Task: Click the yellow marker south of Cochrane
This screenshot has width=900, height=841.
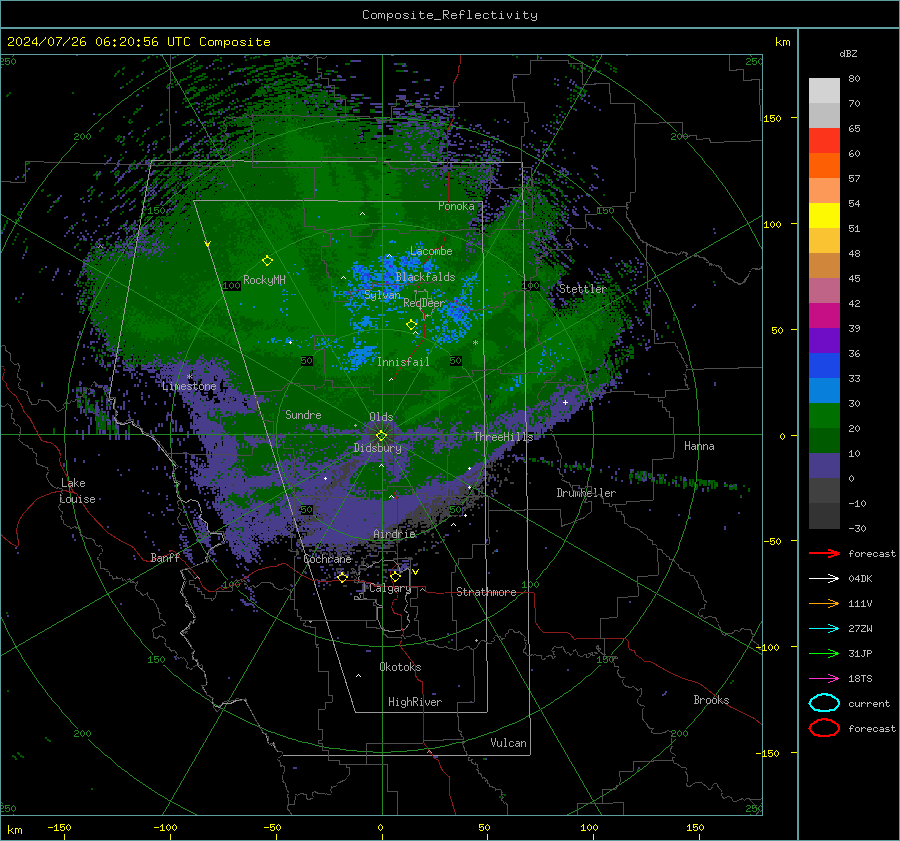Action: coord(342,578)
